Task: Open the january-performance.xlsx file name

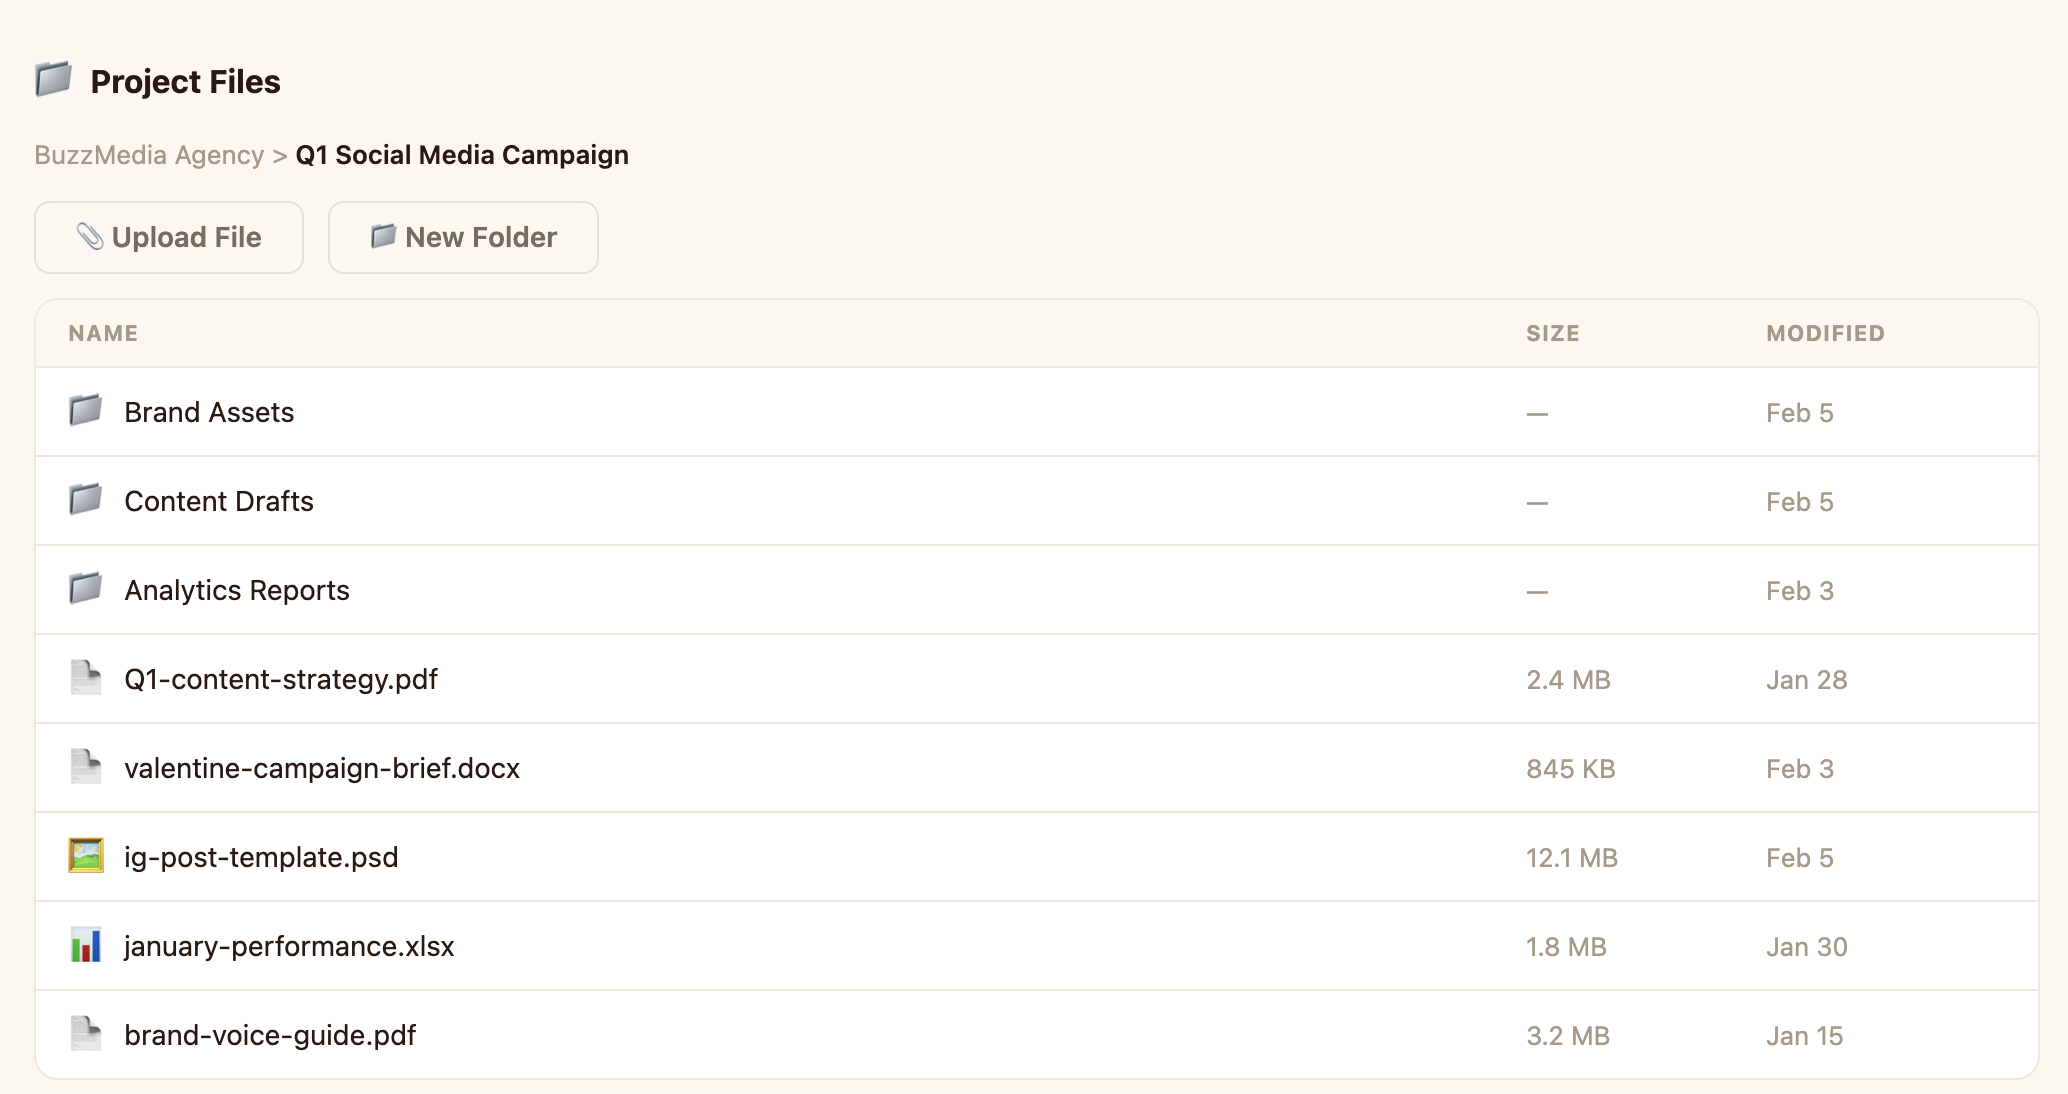Action: (x=289, y=946)
